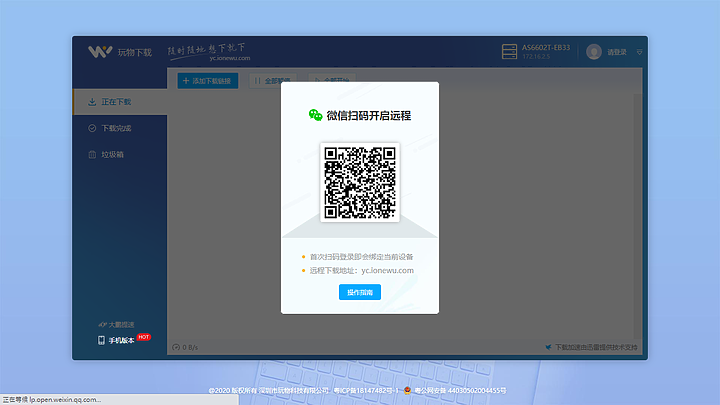Open the 下载完成 sidebar tab
Viewport: 720px width, 405px height.
pos(120,128)
